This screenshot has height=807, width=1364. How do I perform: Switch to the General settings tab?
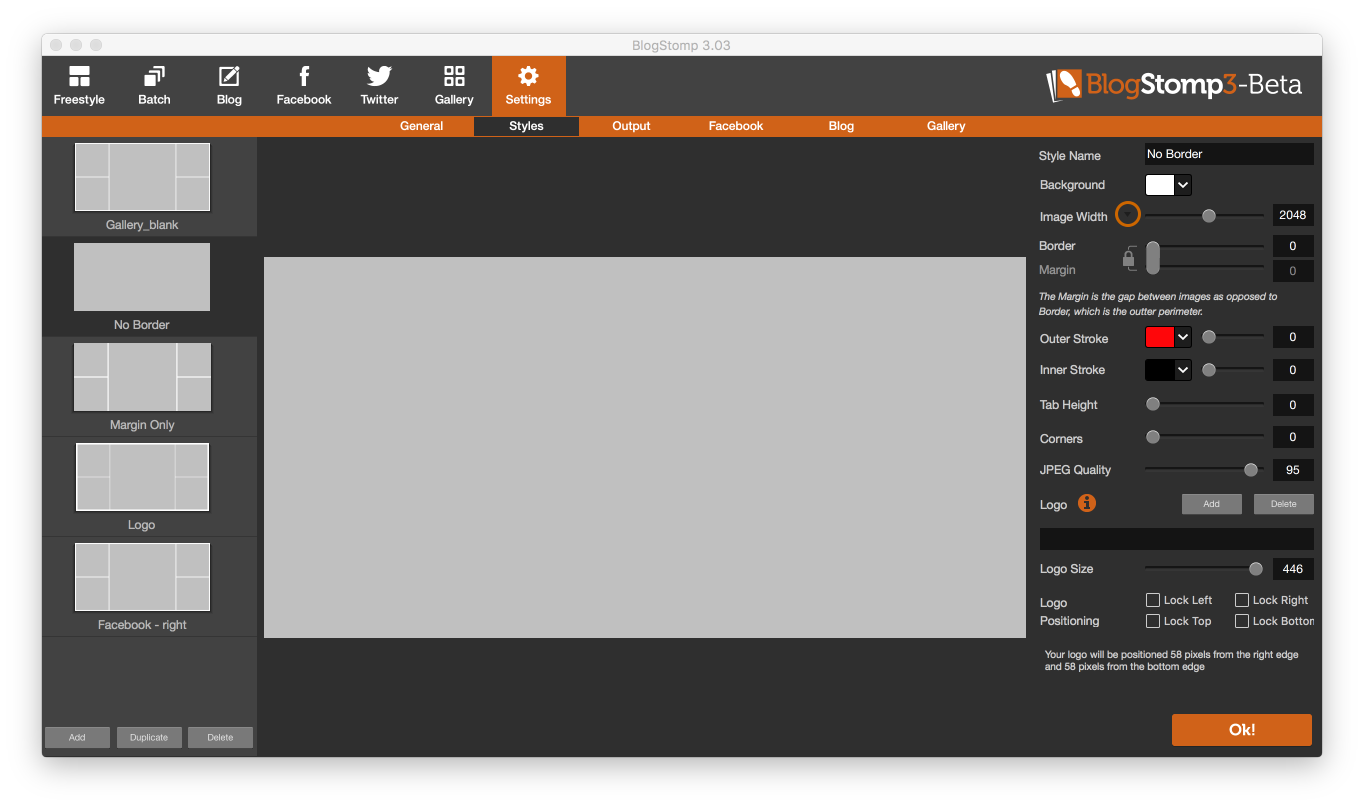pyautogui.click(x=422, y=126)
